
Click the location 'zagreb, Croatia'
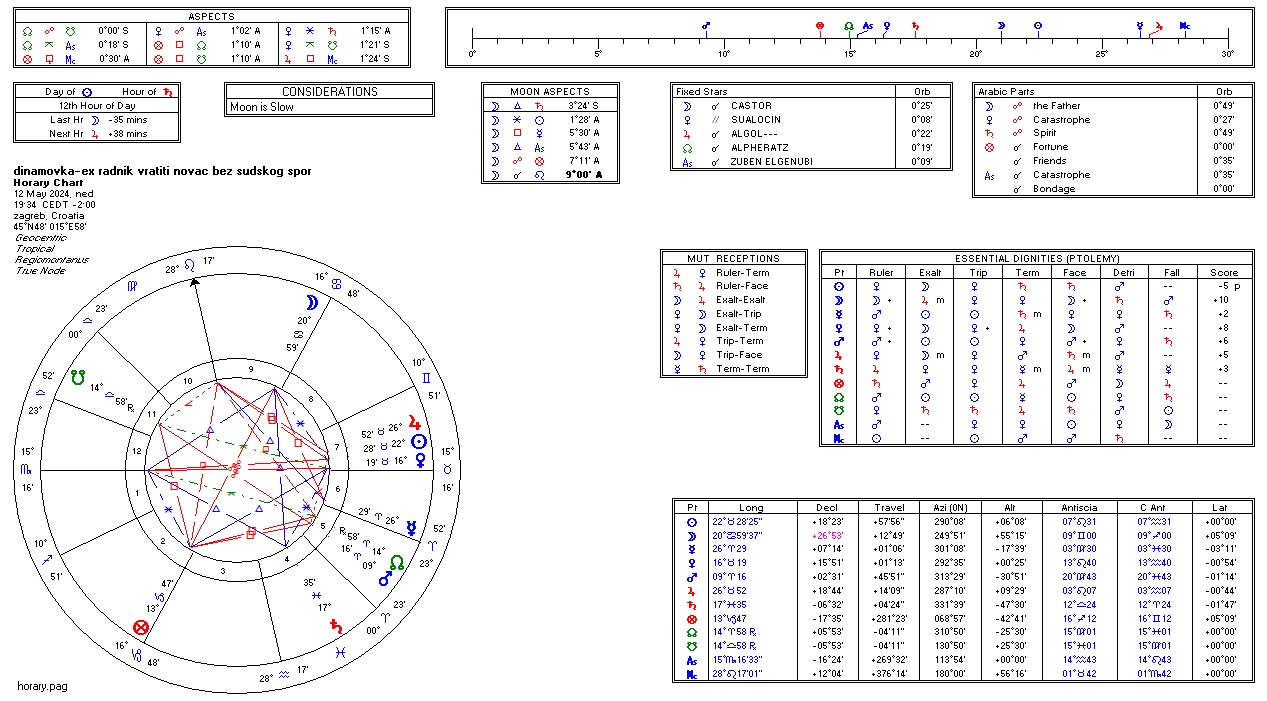click(50, 216)
